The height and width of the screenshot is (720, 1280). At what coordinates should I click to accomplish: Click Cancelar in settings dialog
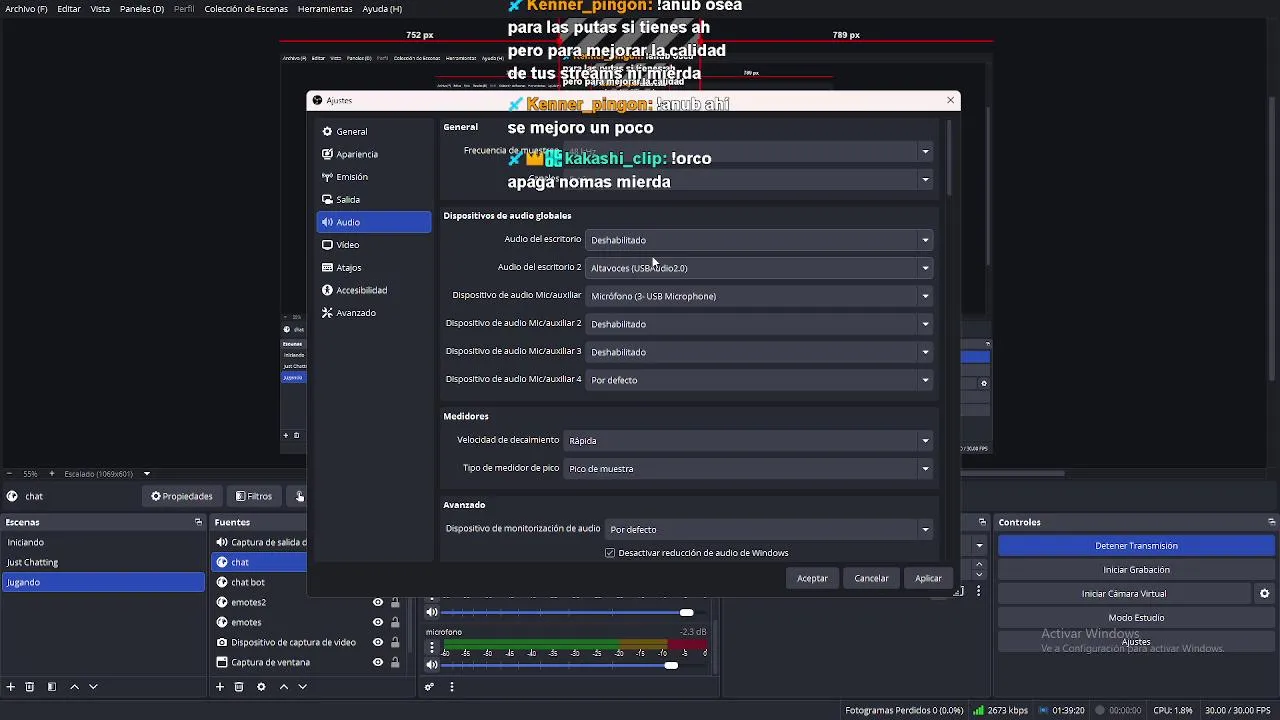[x=871, y=578]
